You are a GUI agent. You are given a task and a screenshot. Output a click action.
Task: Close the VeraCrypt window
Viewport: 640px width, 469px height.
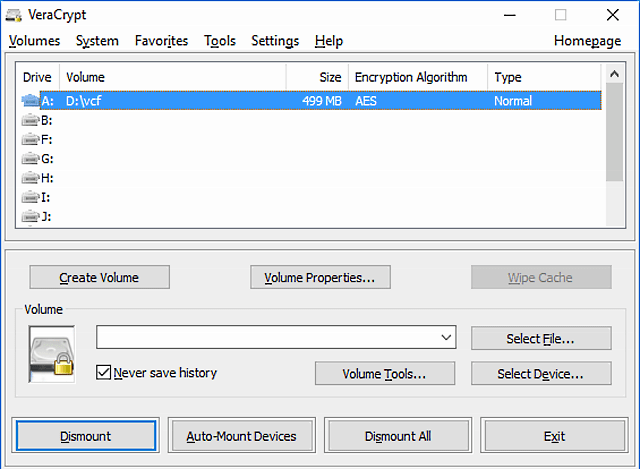pos(613,15)
